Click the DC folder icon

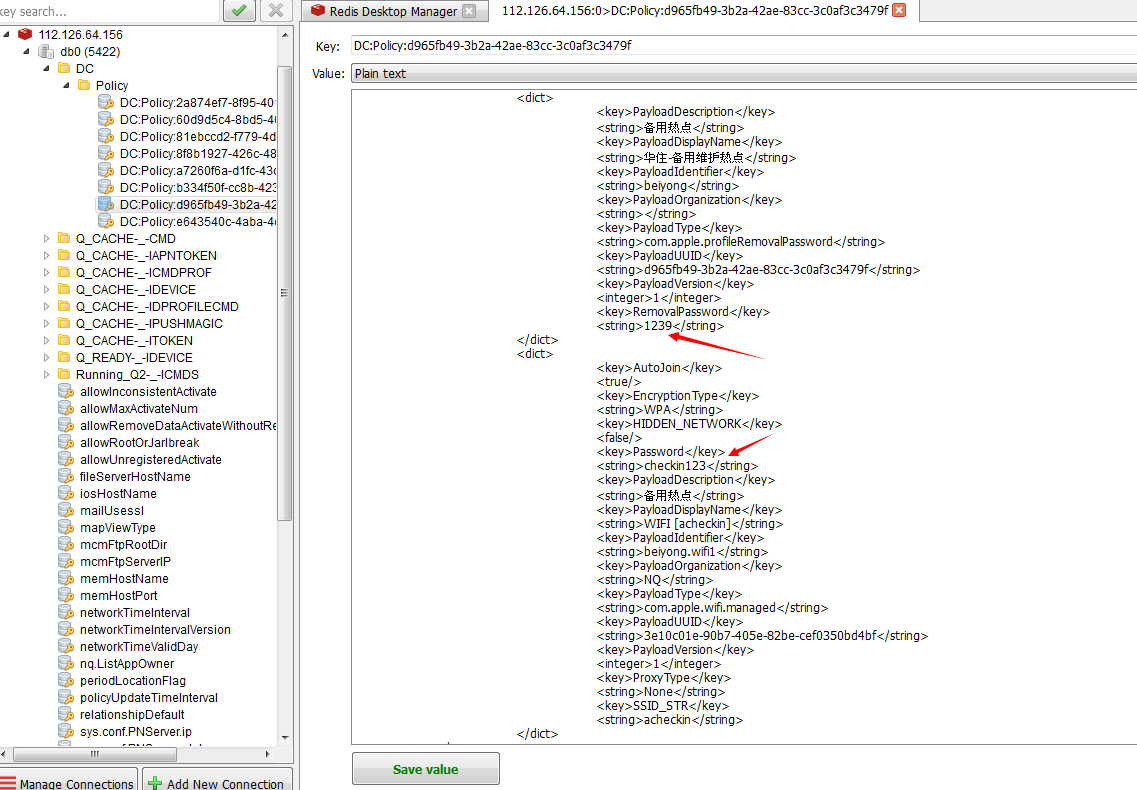pyautogui.click(x=63, y=68)
